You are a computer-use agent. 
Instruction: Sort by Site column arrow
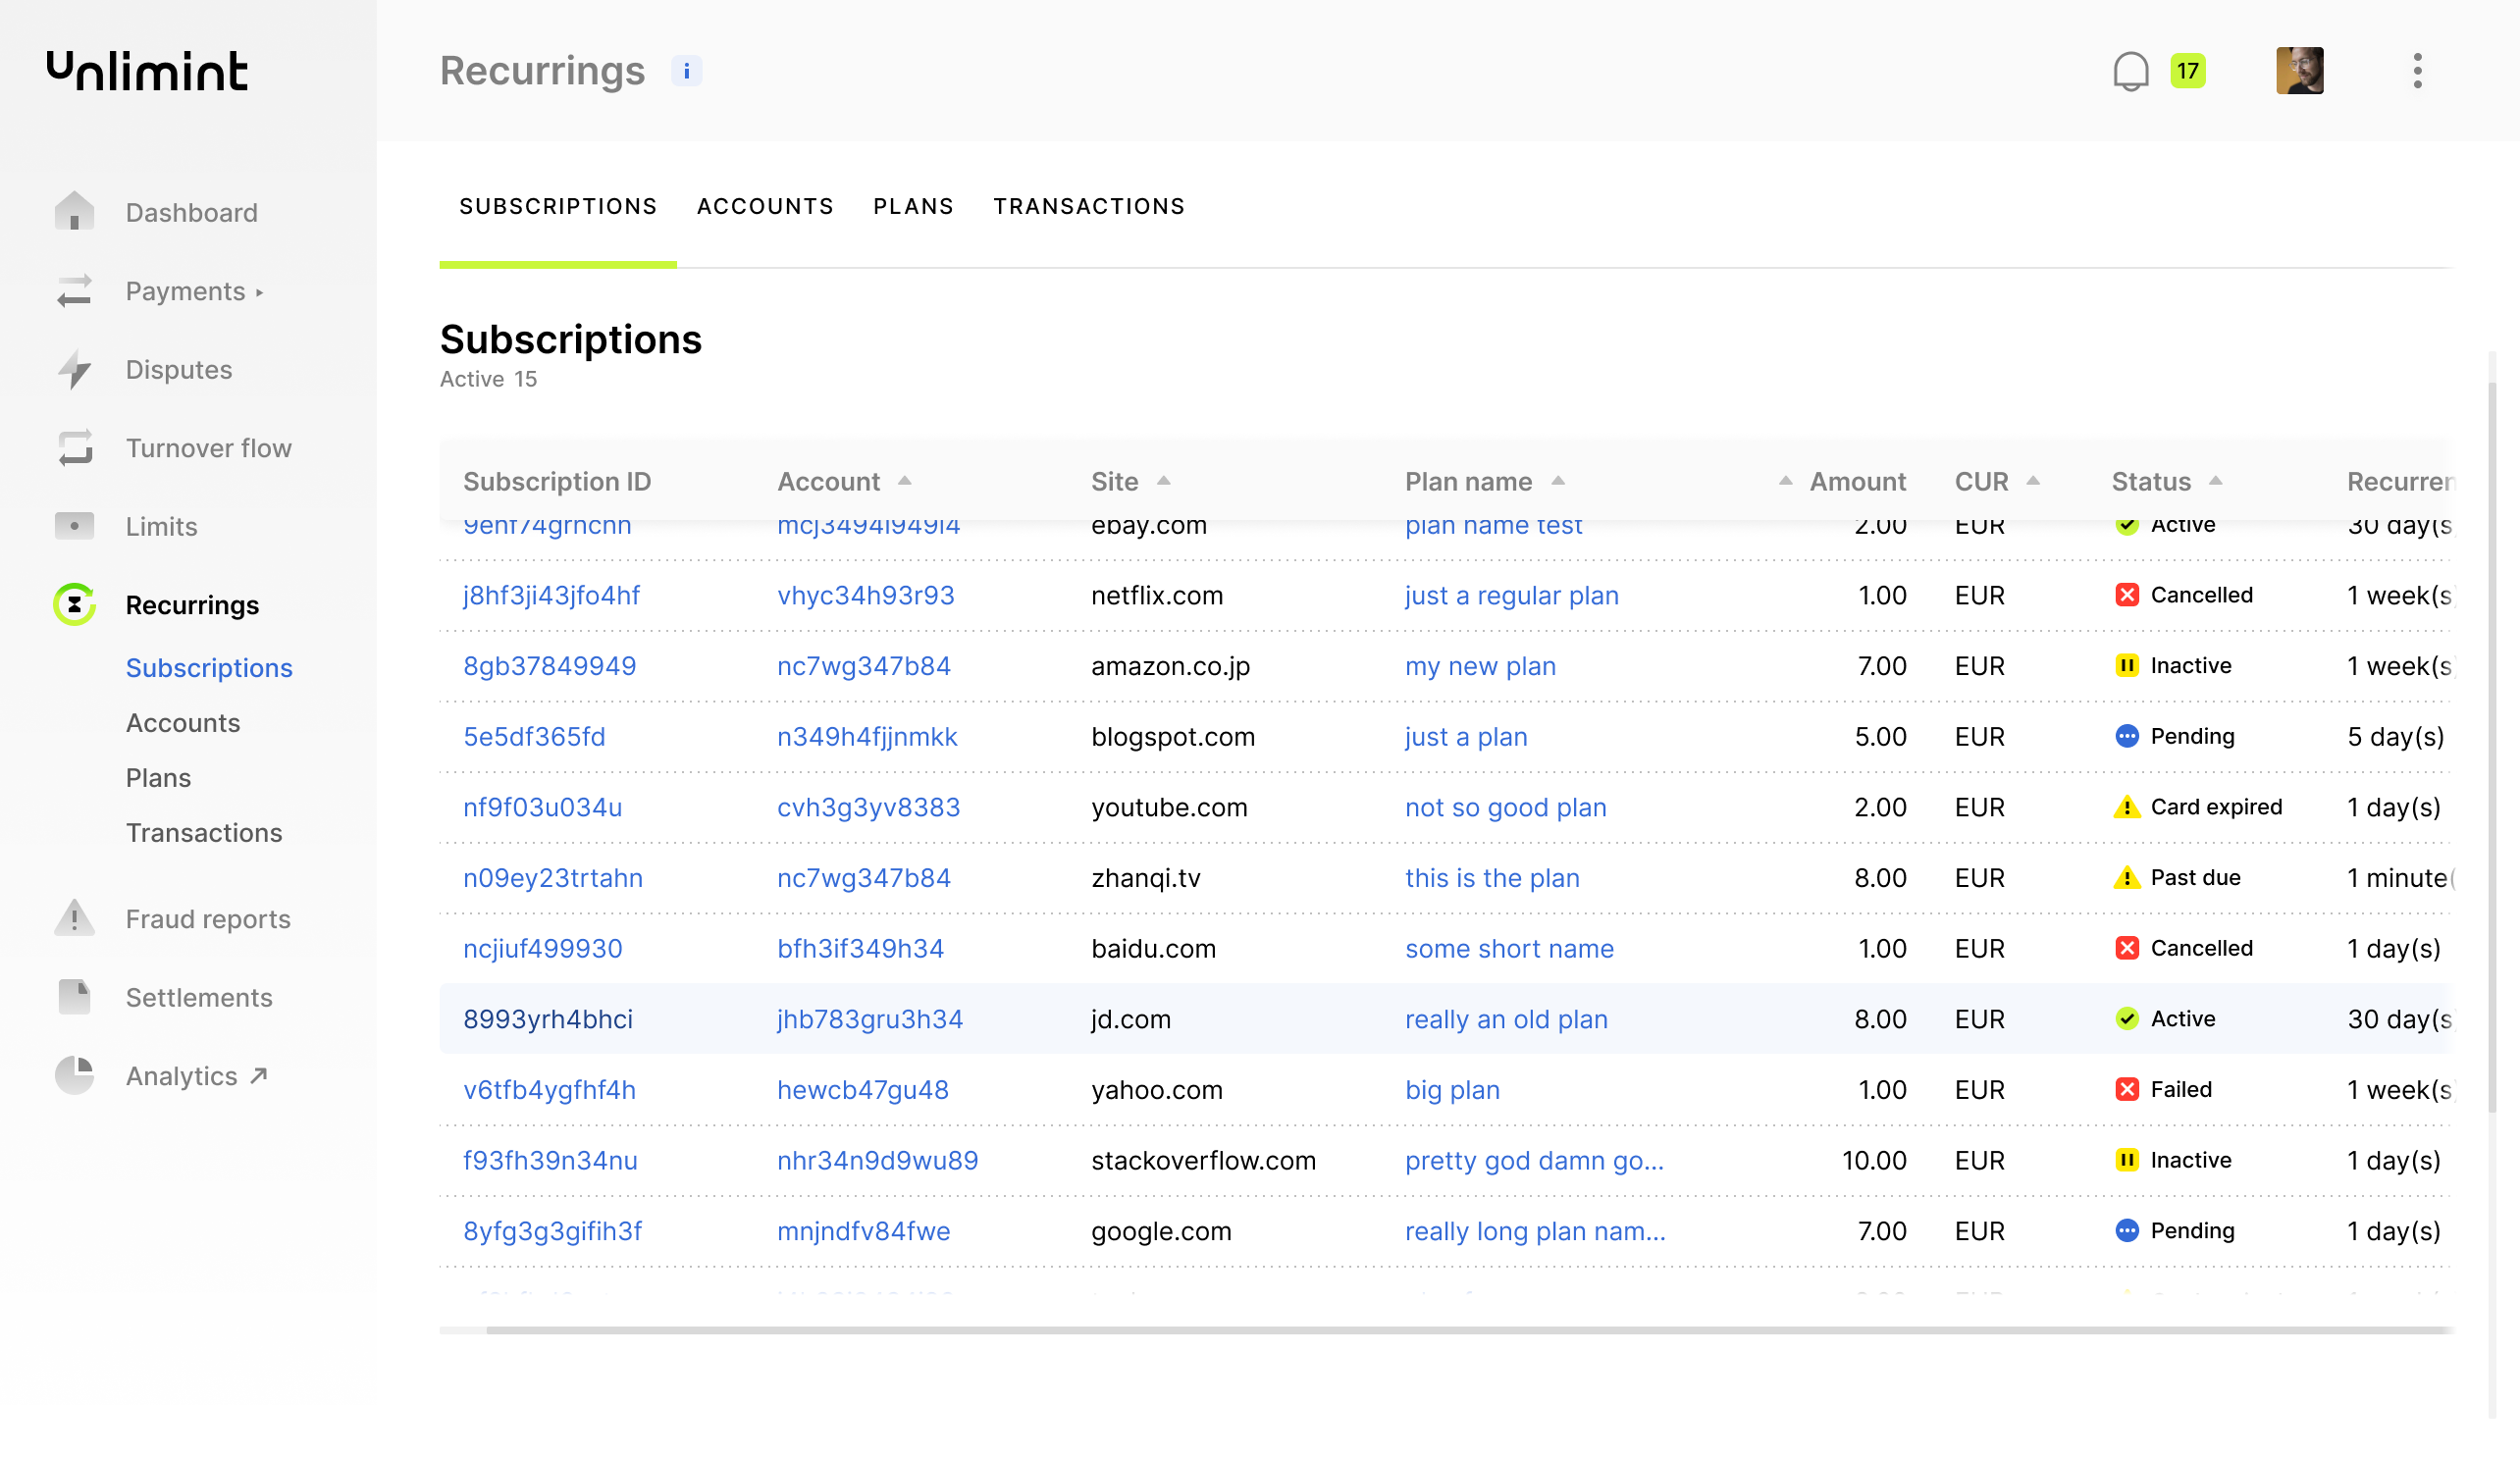(1163, 481)
